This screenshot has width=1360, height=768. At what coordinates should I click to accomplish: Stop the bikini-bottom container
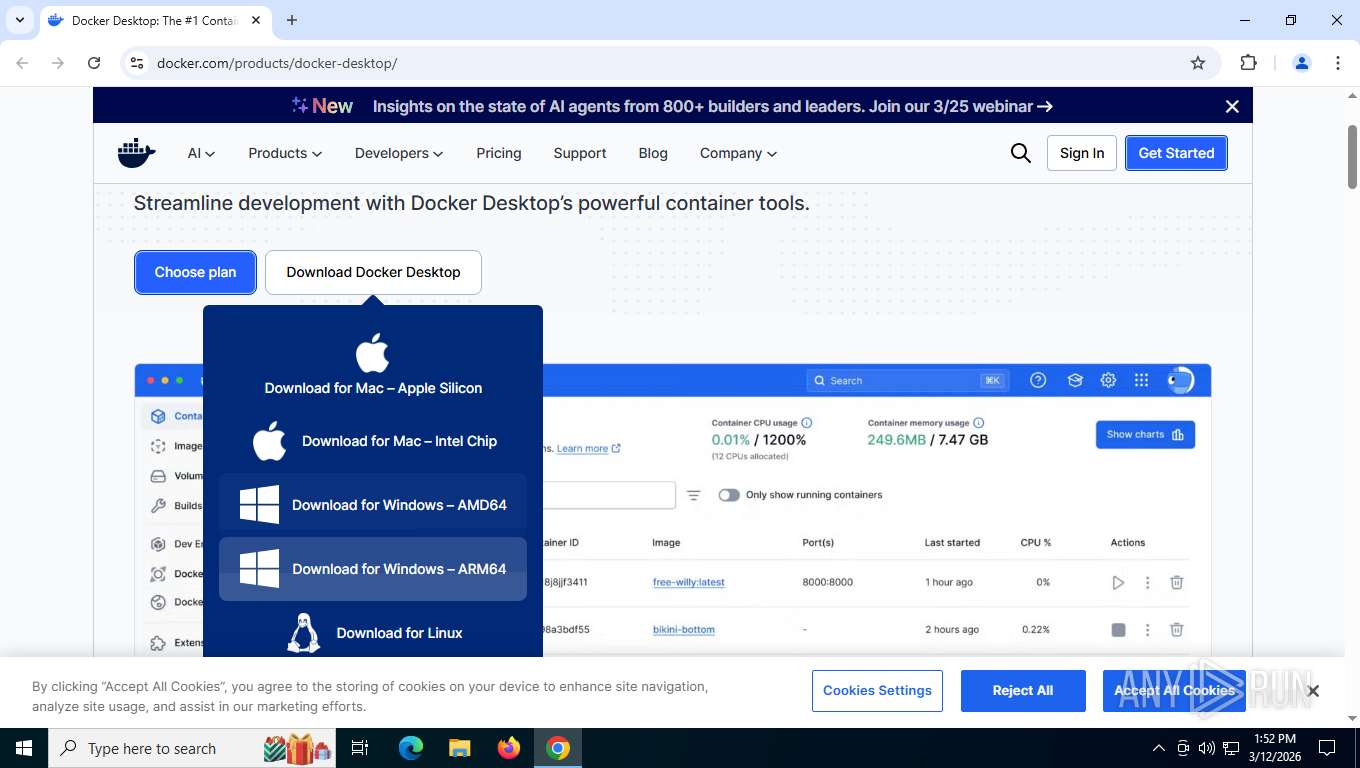click(x=1118, y=630)
